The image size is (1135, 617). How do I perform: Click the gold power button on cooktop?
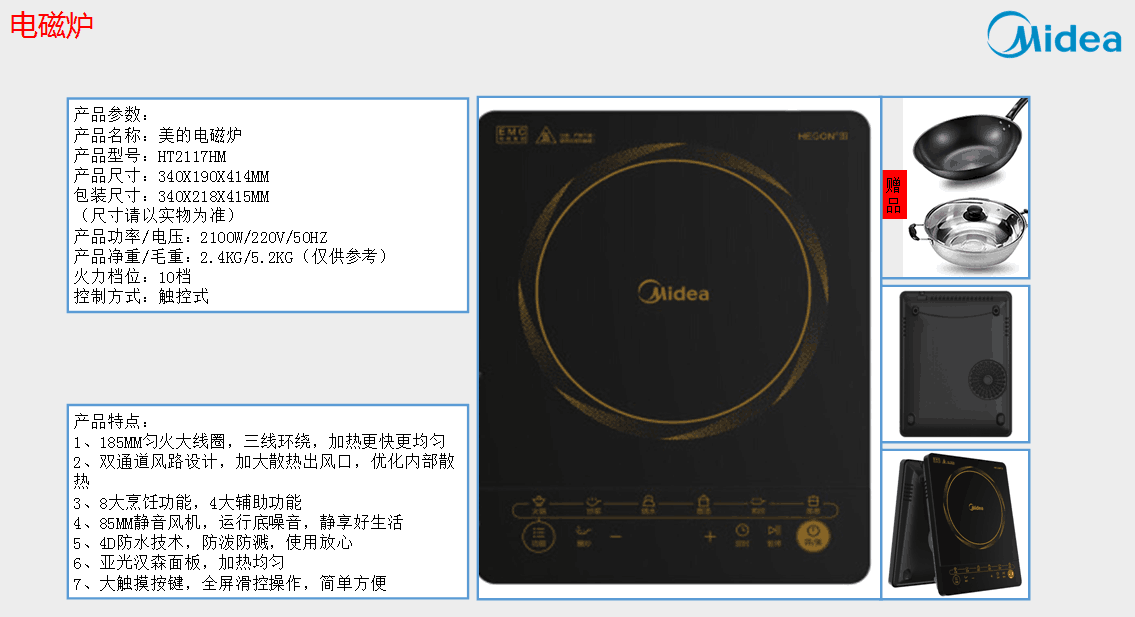[x=813, y=536]
